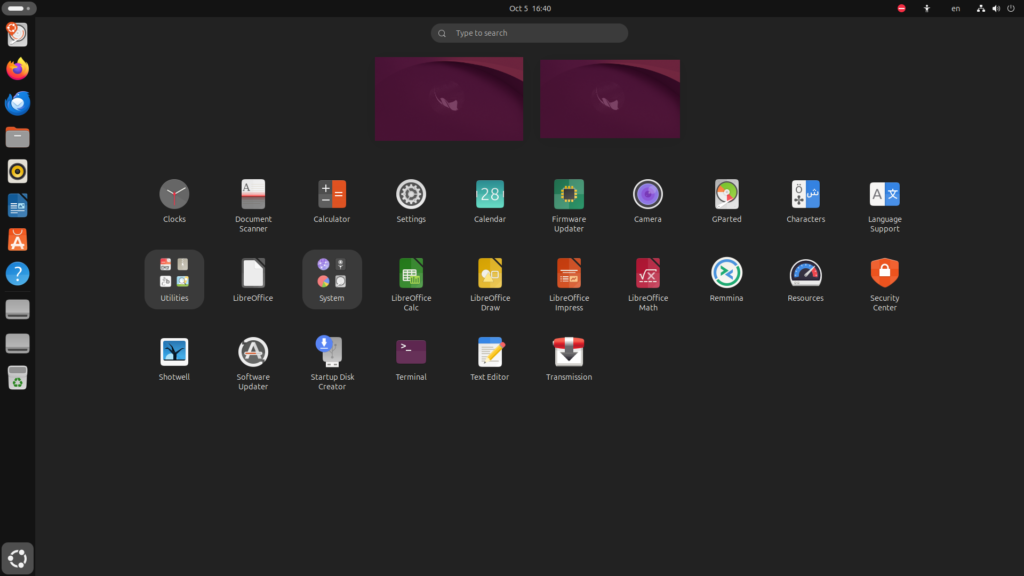Launch Shotwell photo manager
Image resolution: width=1024 pixels, height=576 pixels.
[x=174, y=359]
